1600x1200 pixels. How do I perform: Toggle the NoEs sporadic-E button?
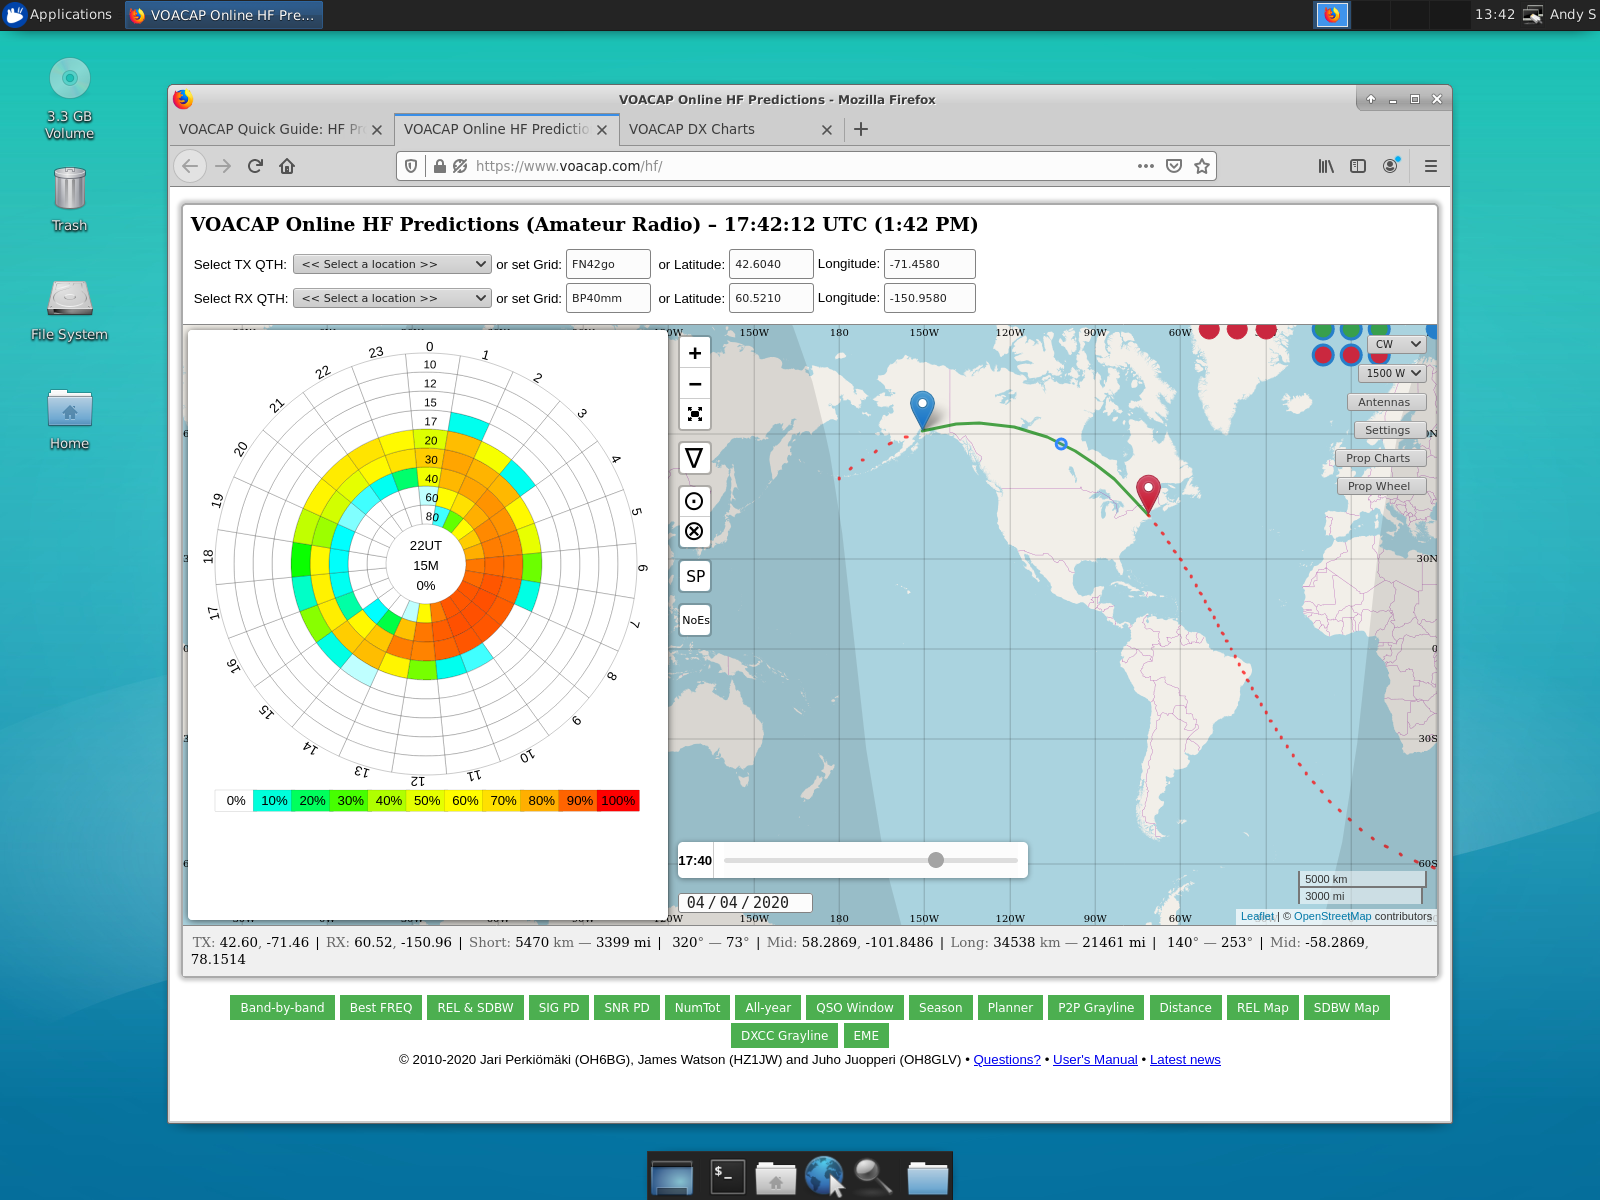point(695,620)
